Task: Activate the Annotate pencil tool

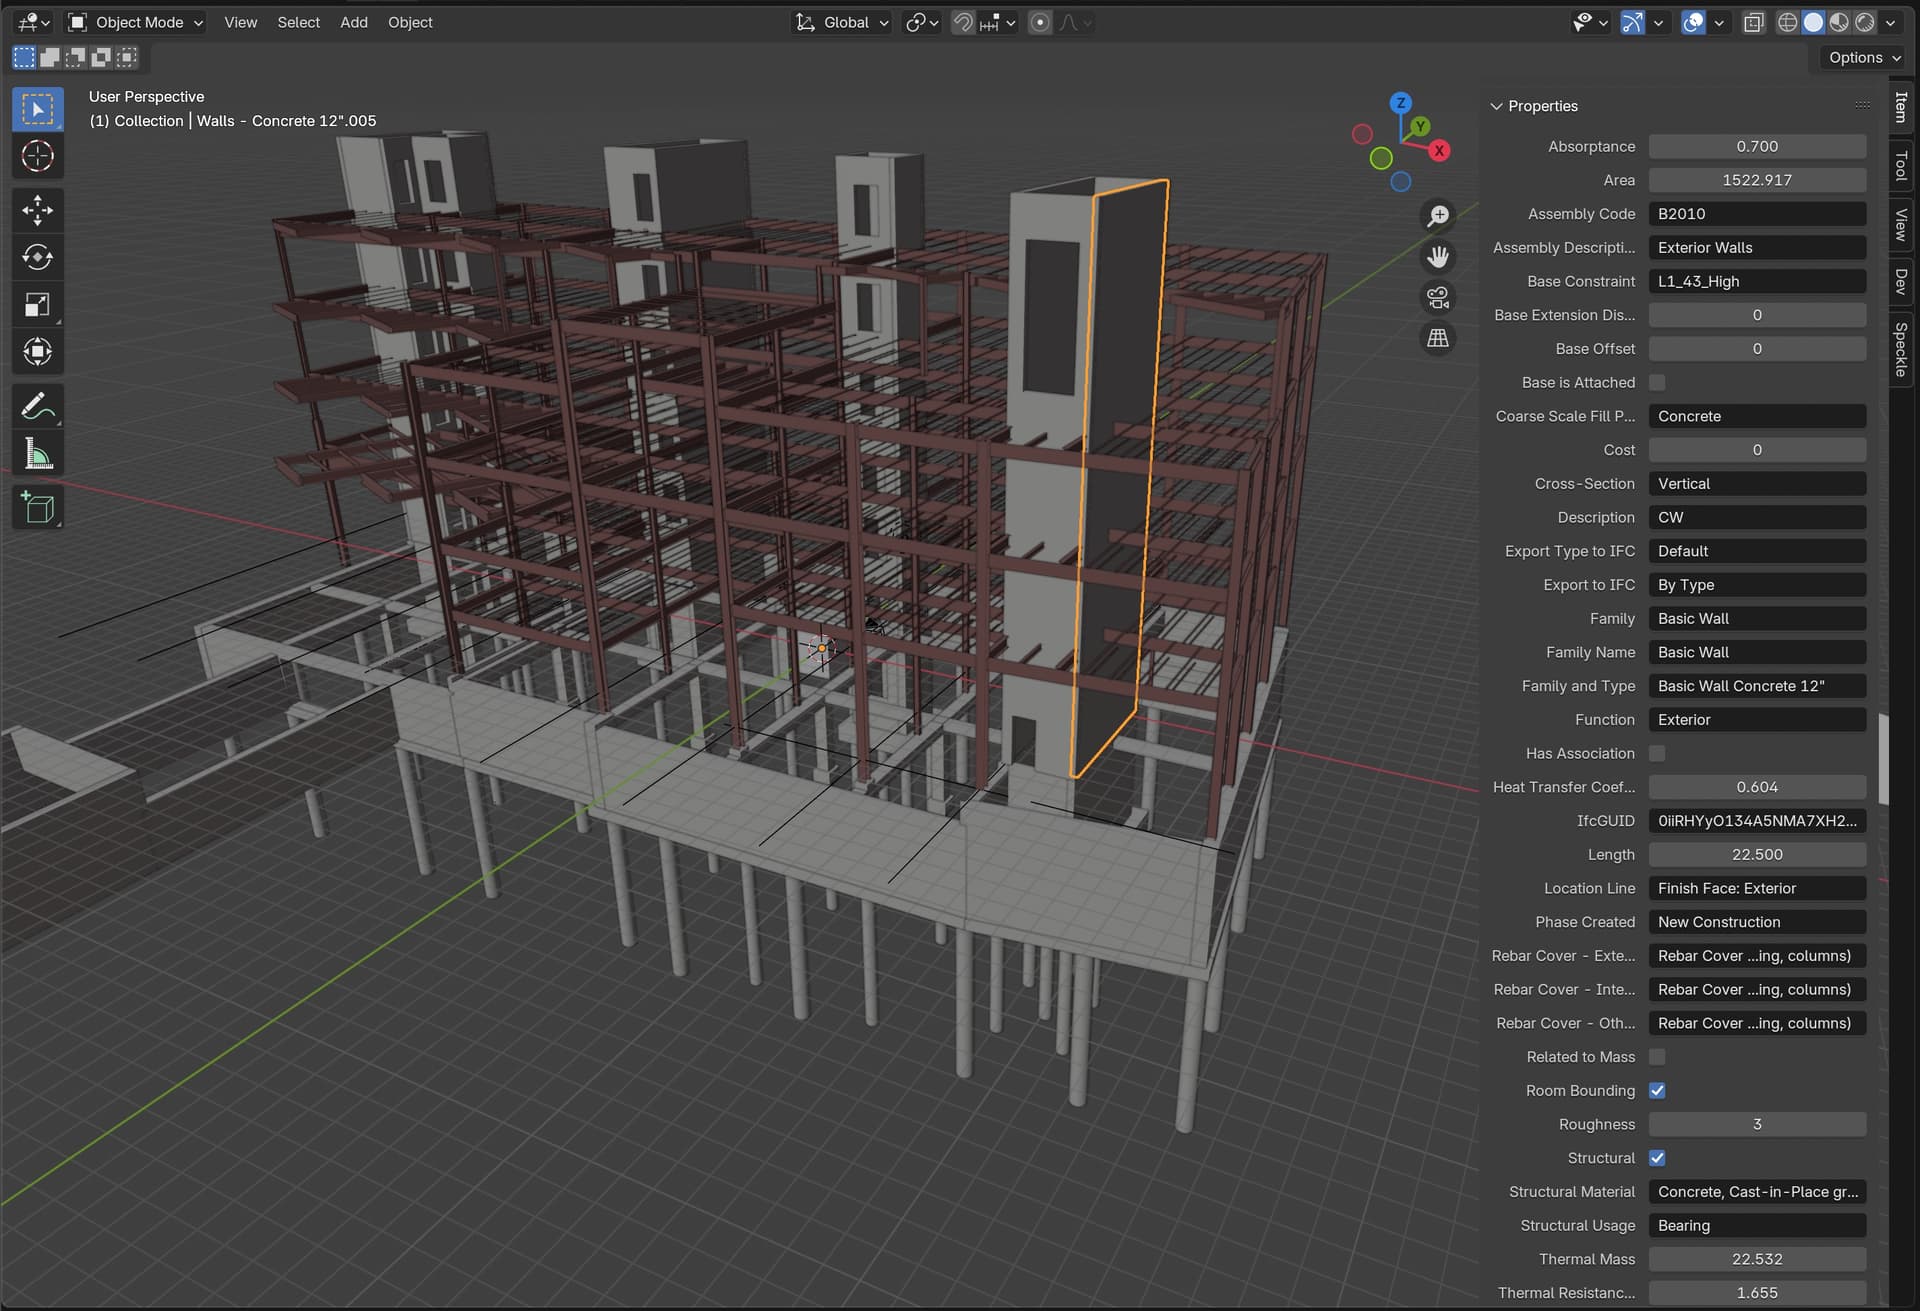Action: tap(37, 407)
